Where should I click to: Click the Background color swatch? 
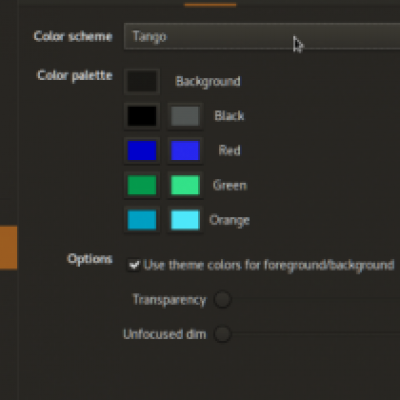point(142,81)
